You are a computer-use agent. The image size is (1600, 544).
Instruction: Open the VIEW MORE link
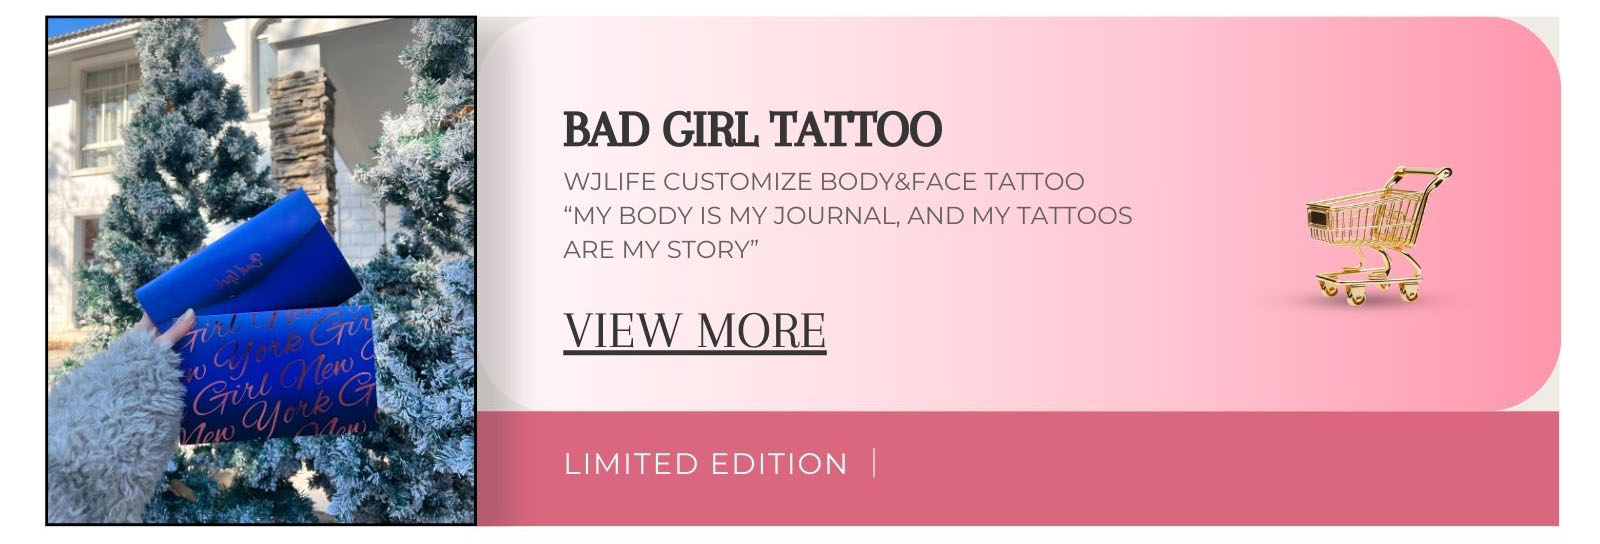[x=695, y=331]
